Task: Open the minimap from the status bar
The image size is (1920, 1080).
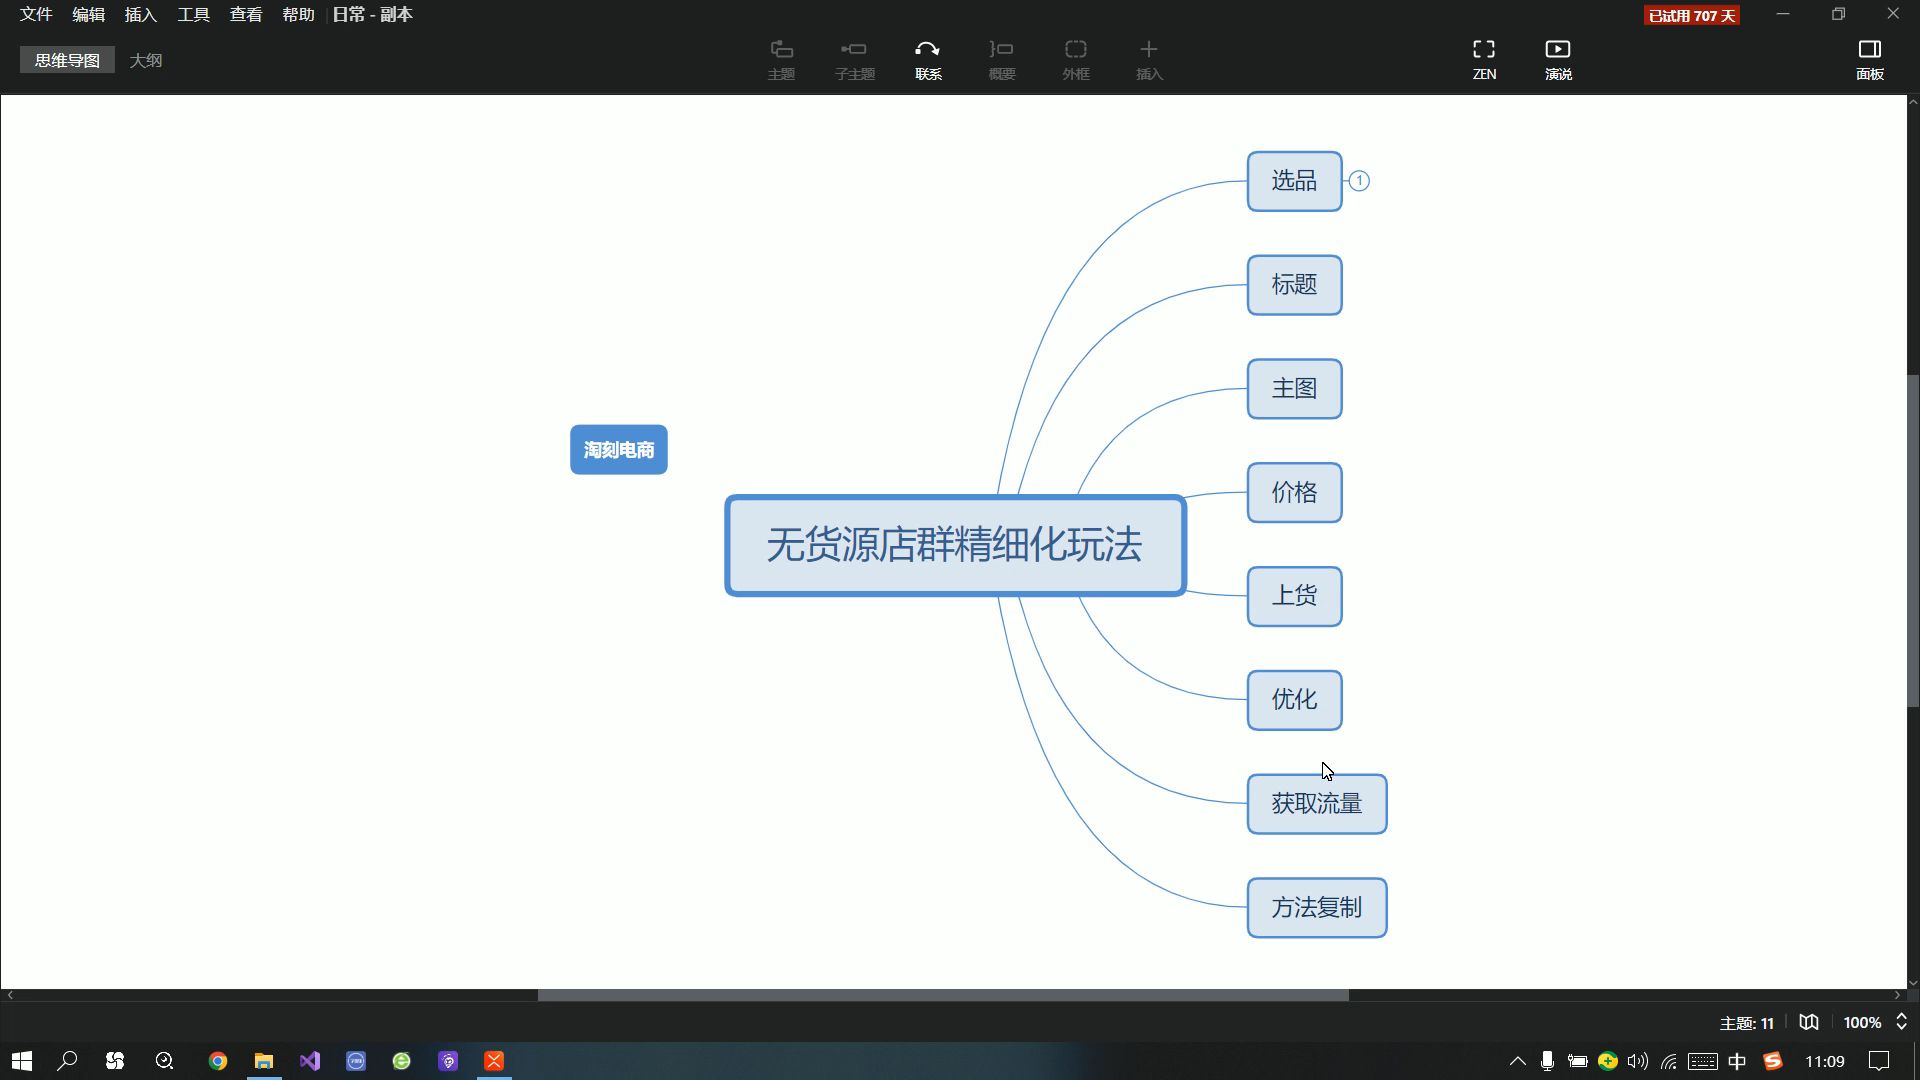Action: (x=1809, y=1022)
